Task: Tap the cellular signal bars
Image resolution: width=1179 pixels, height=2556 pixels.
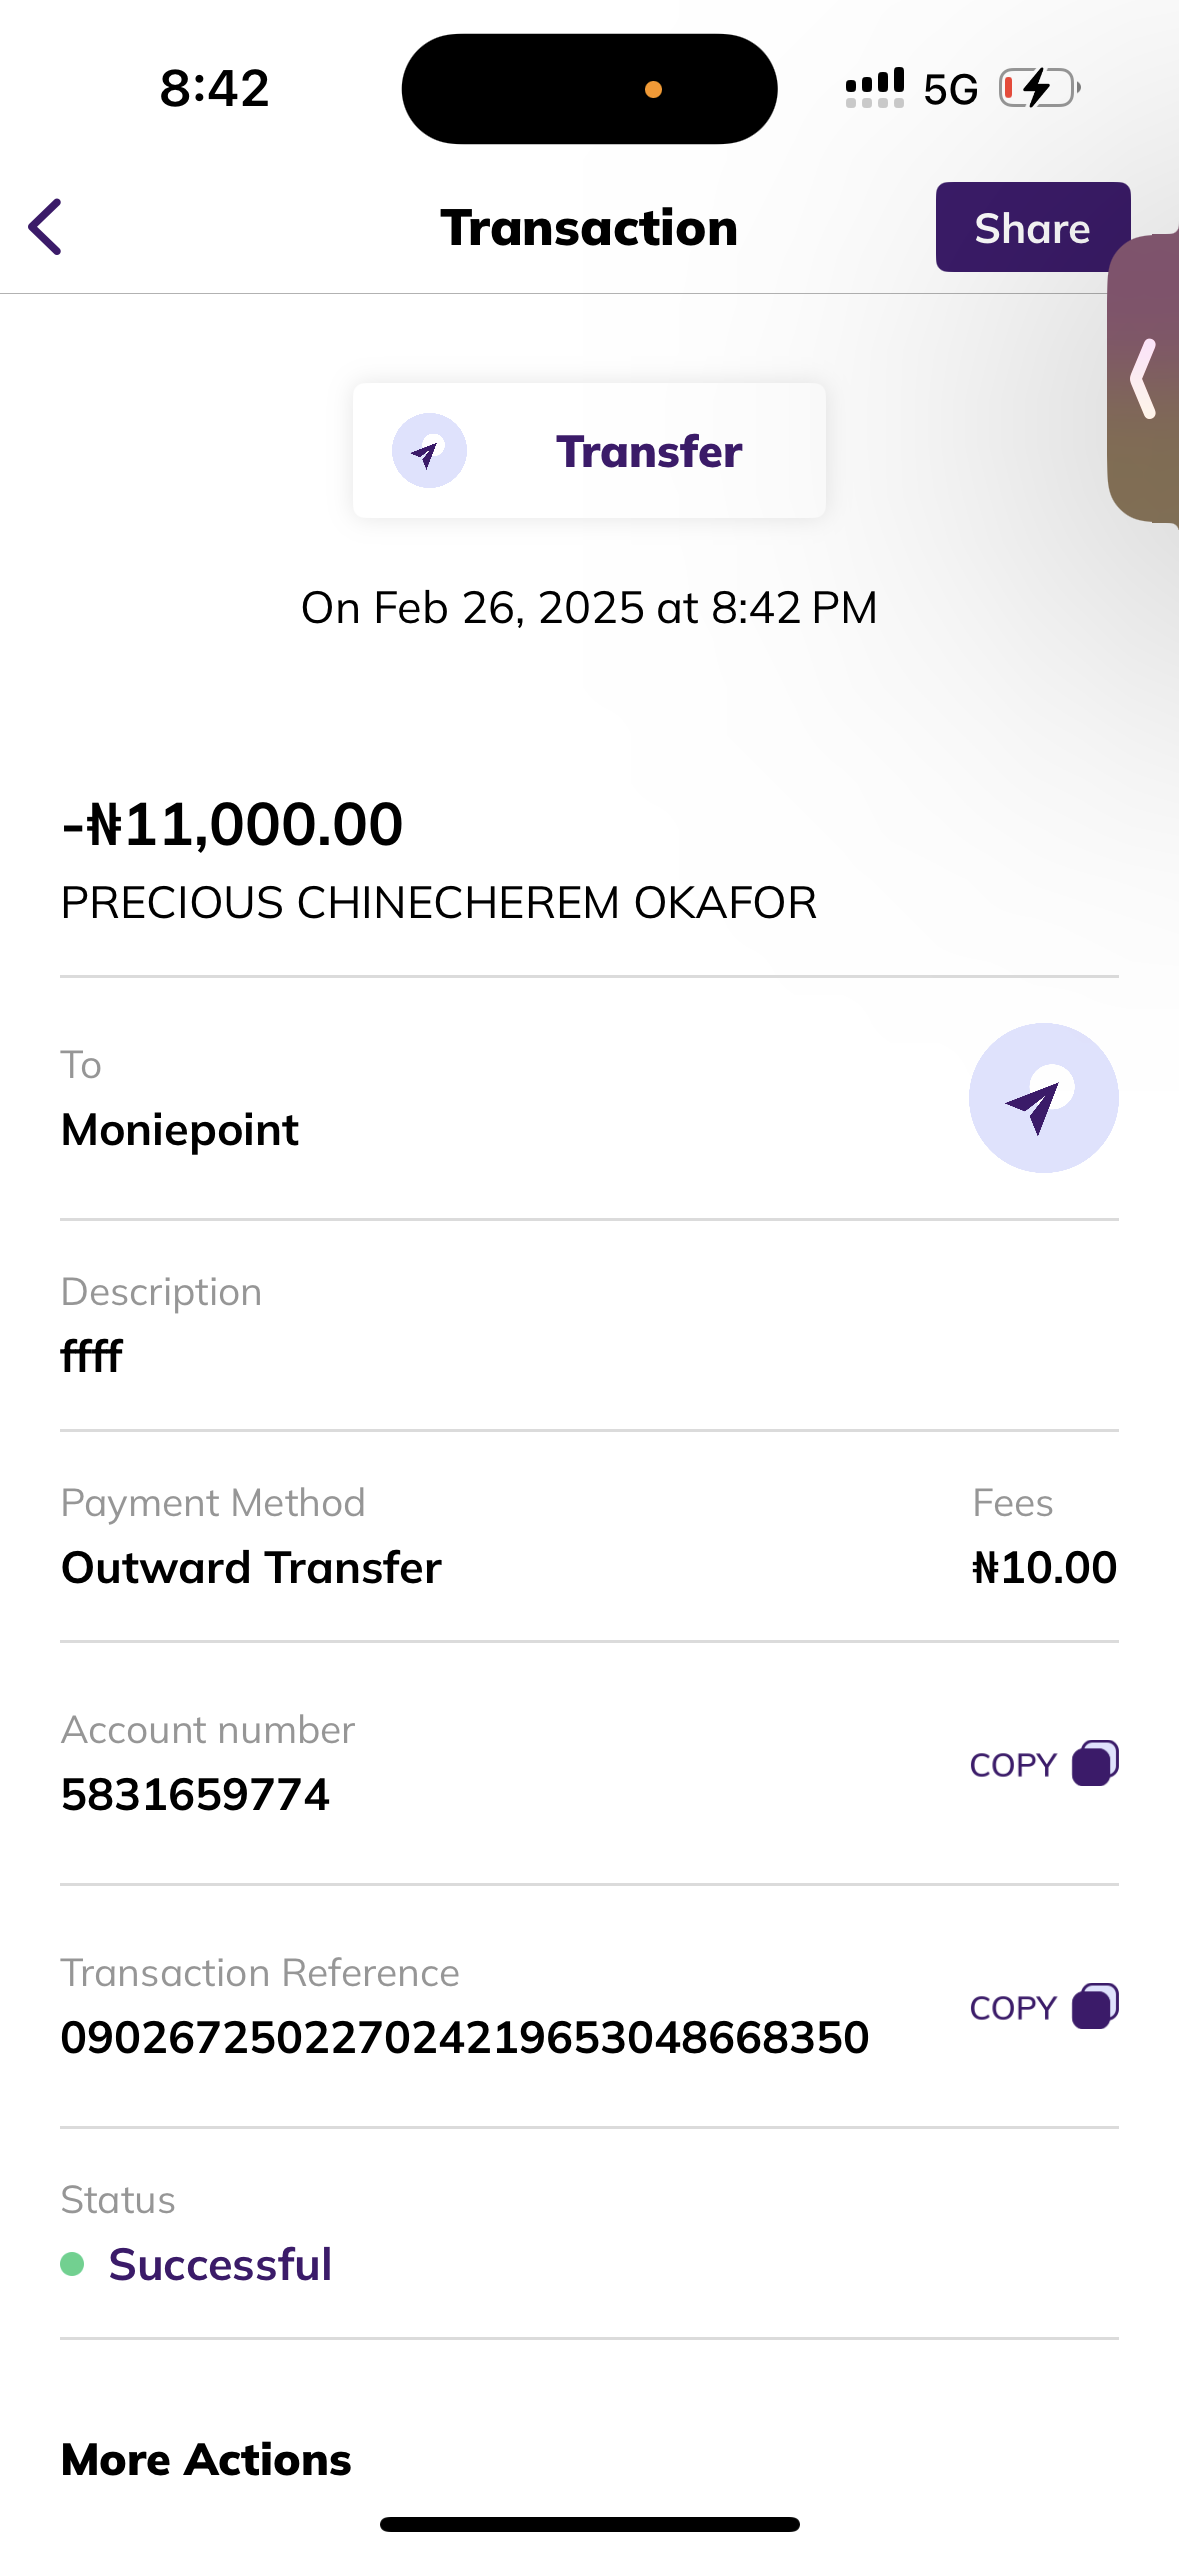Action: (875, 88)
